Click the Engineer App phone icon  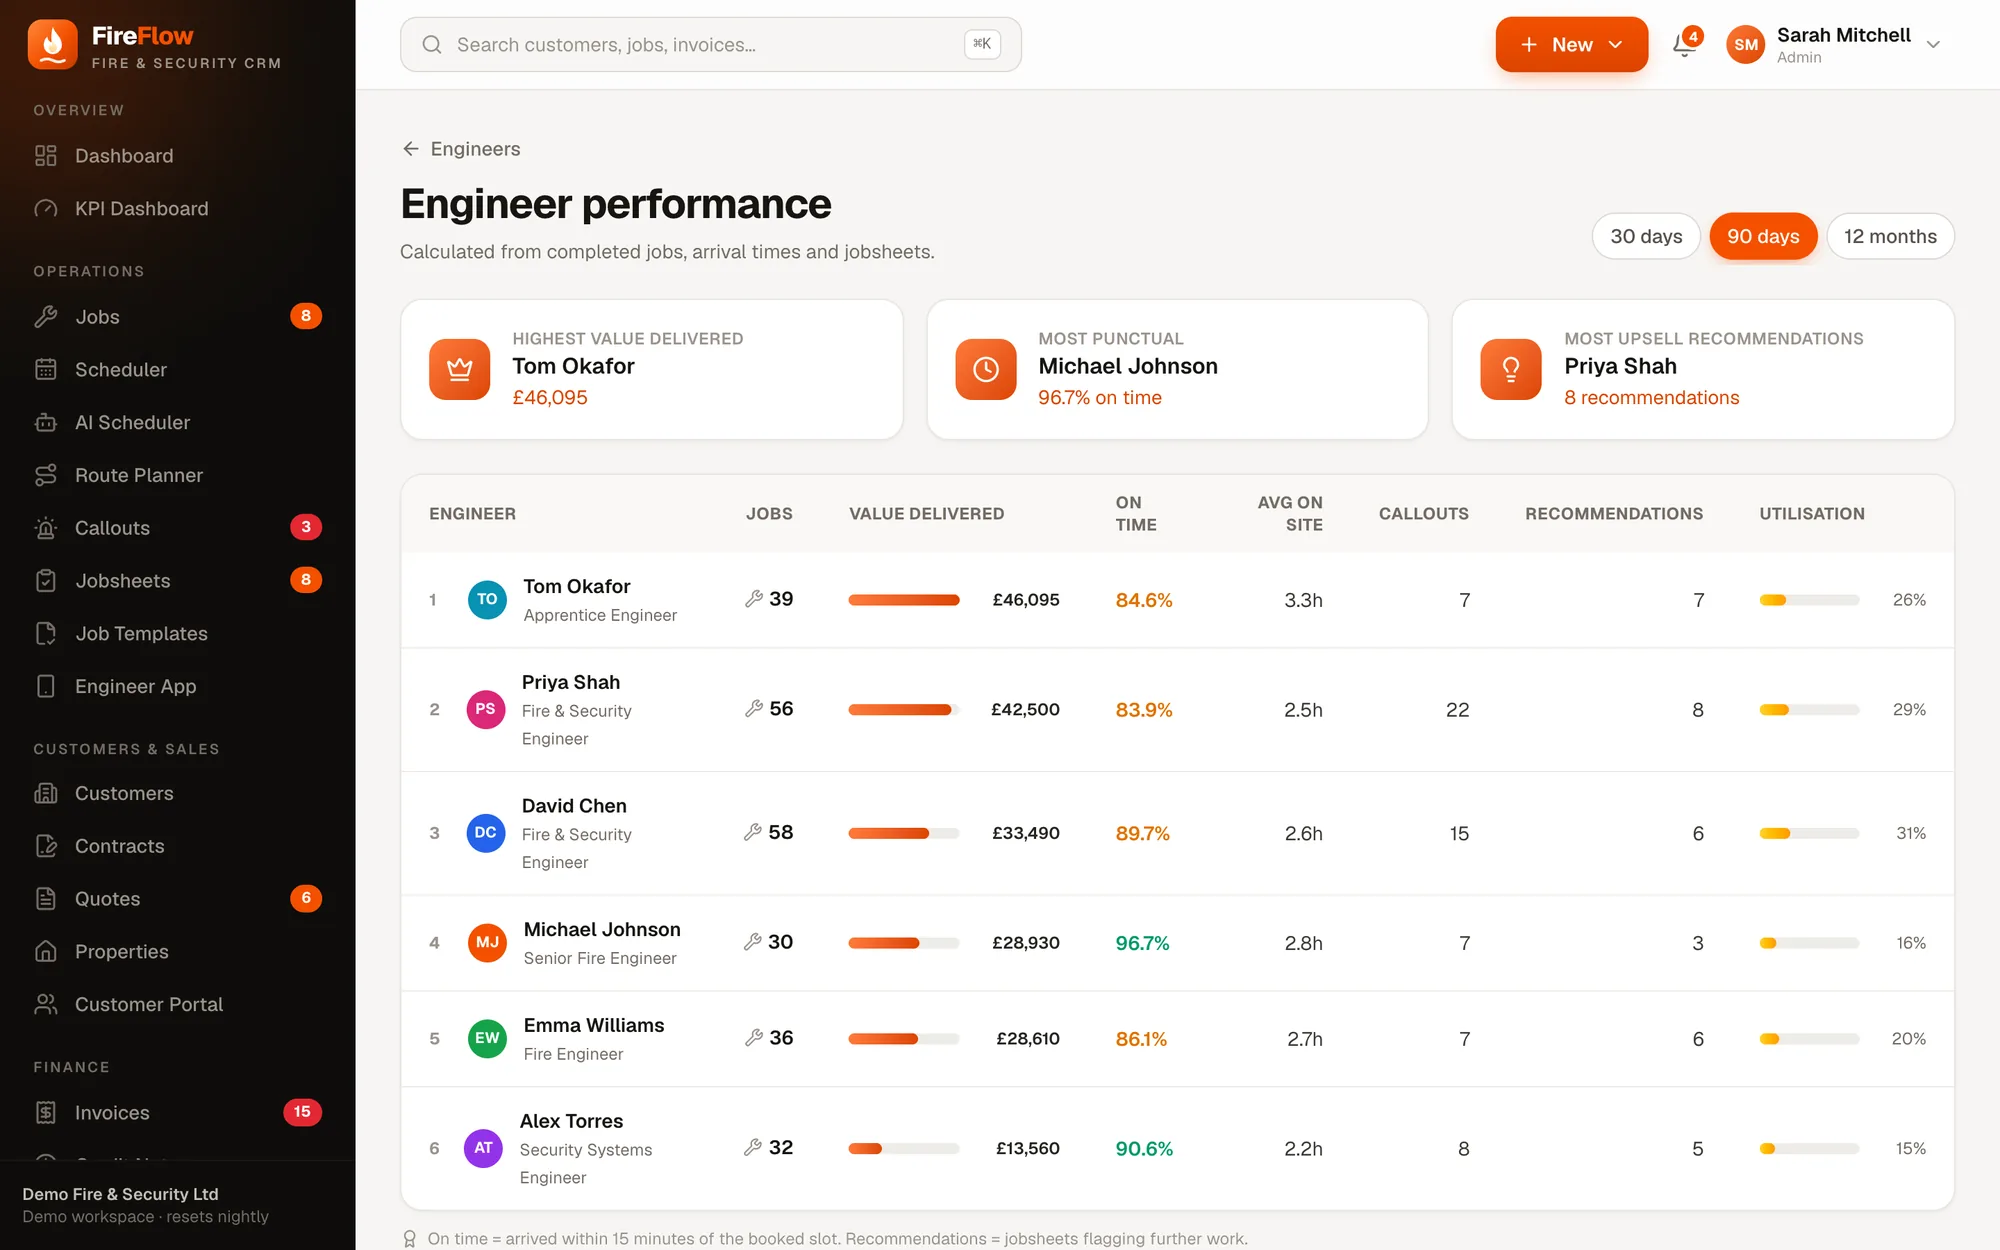[x=46, y=687]
